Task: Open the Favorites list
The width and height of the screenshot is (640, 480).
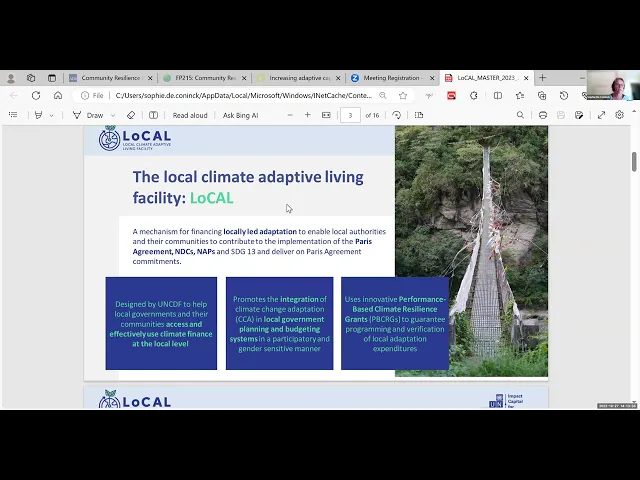Action: click(x=520, y=96)
